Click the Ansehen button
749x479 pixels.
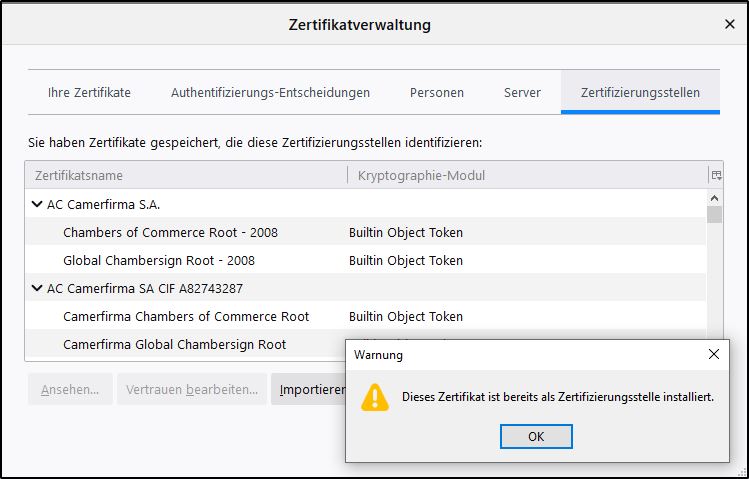pos(70,389)
